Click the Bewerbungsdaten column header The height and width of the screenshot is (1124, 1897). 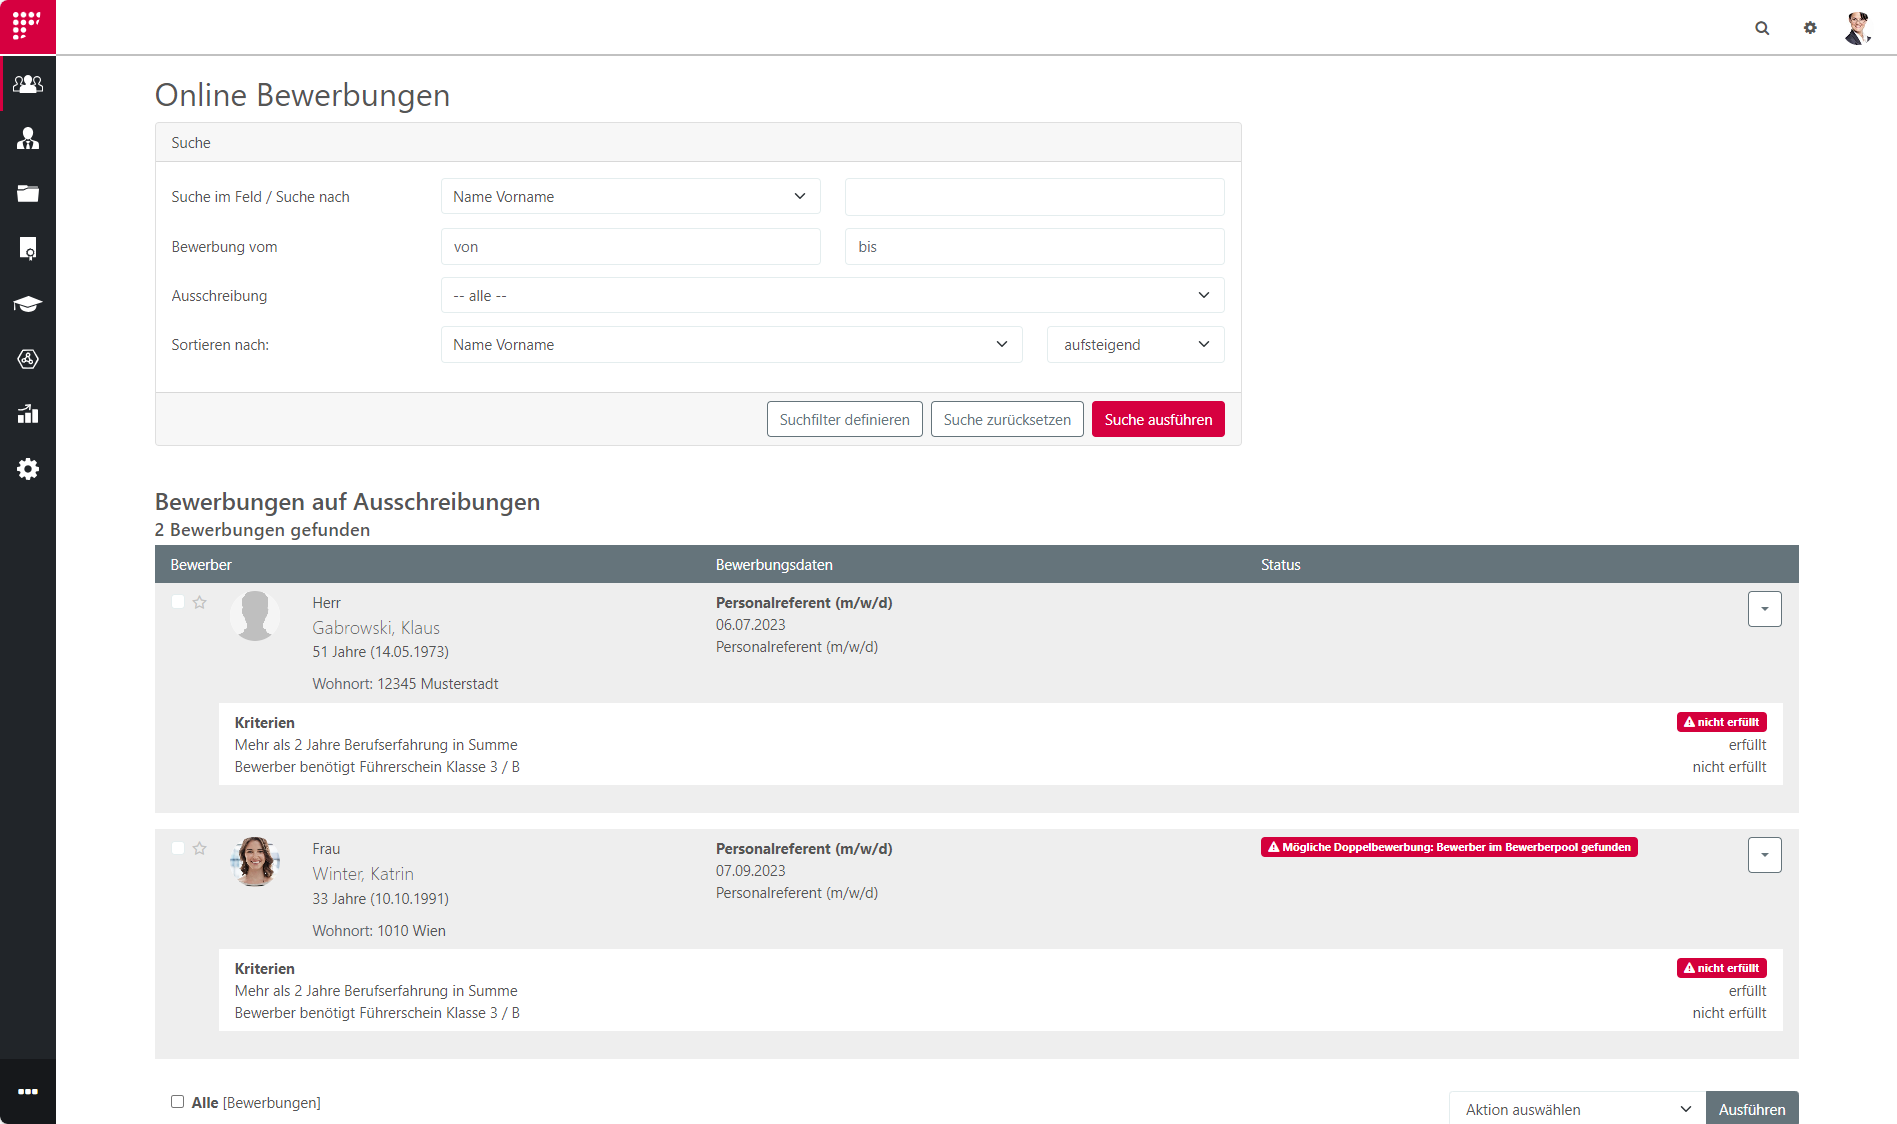click(774, 565)
